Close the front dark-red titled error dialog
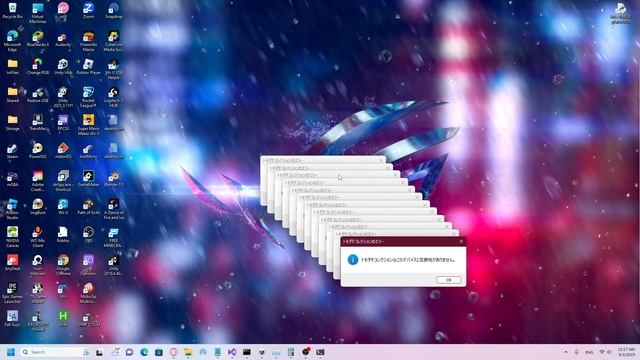 point(461,242)
